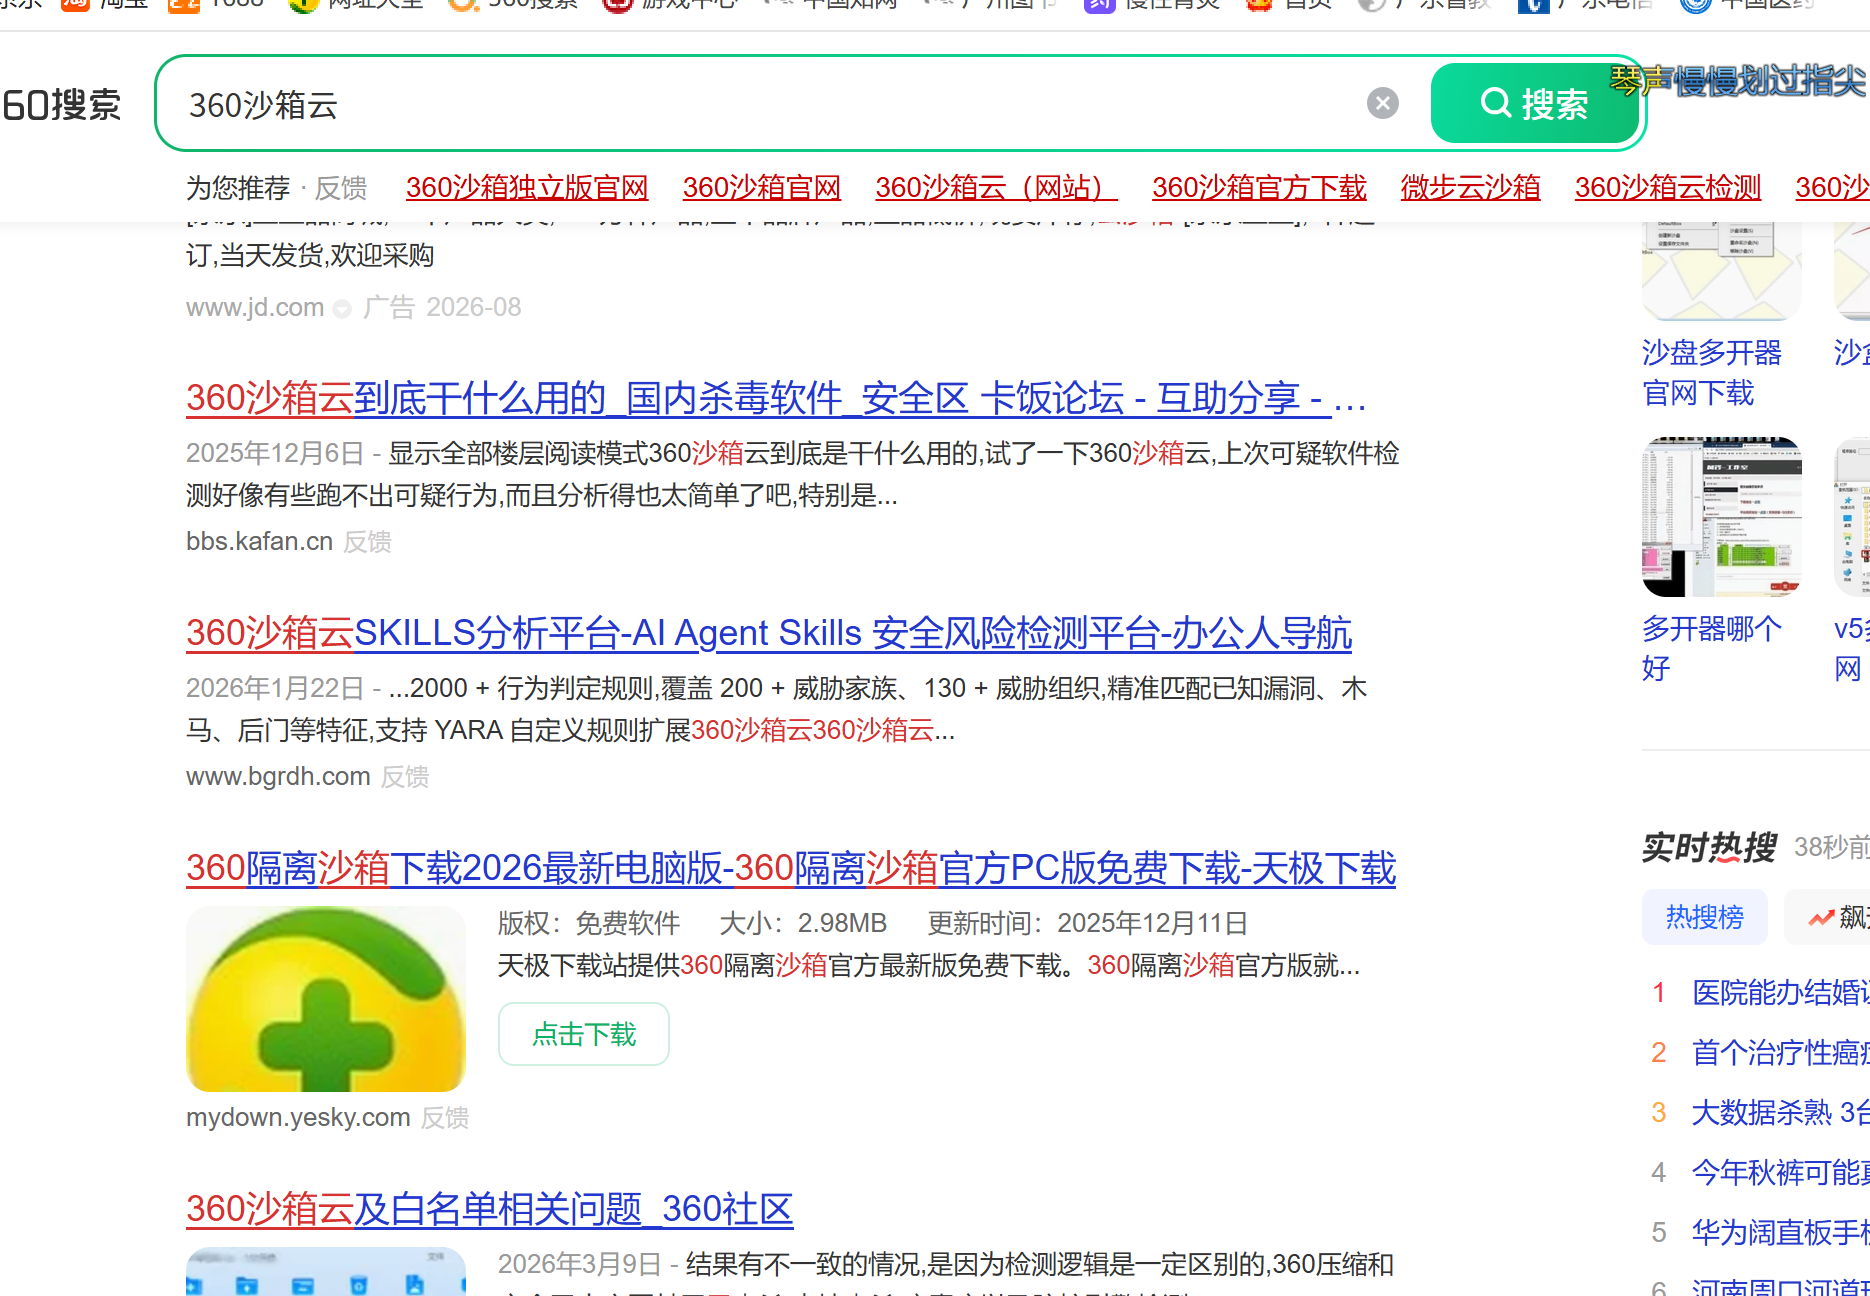This screenshot has height=1296, width=1870.
Task: Search for 微步云沙箱 via suggestion
Action: (x=1470, y=187)
